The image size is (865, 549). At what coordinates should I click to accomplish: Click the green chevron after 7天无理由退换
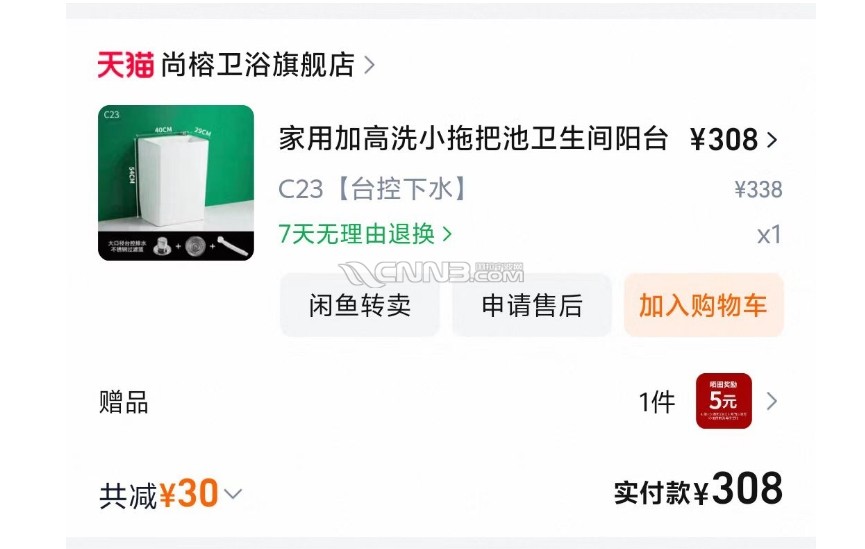point(447,234)
